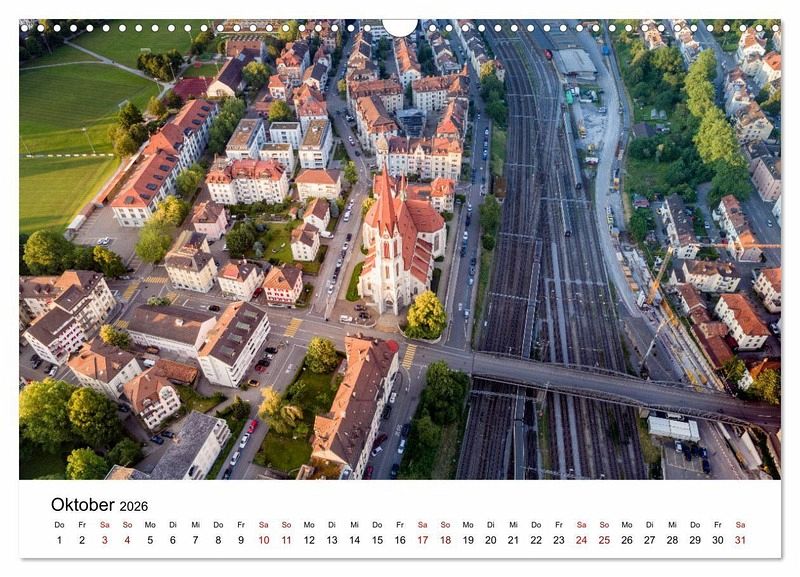
Task: Select Sunday date 11
Action: (x=286, y=540)
